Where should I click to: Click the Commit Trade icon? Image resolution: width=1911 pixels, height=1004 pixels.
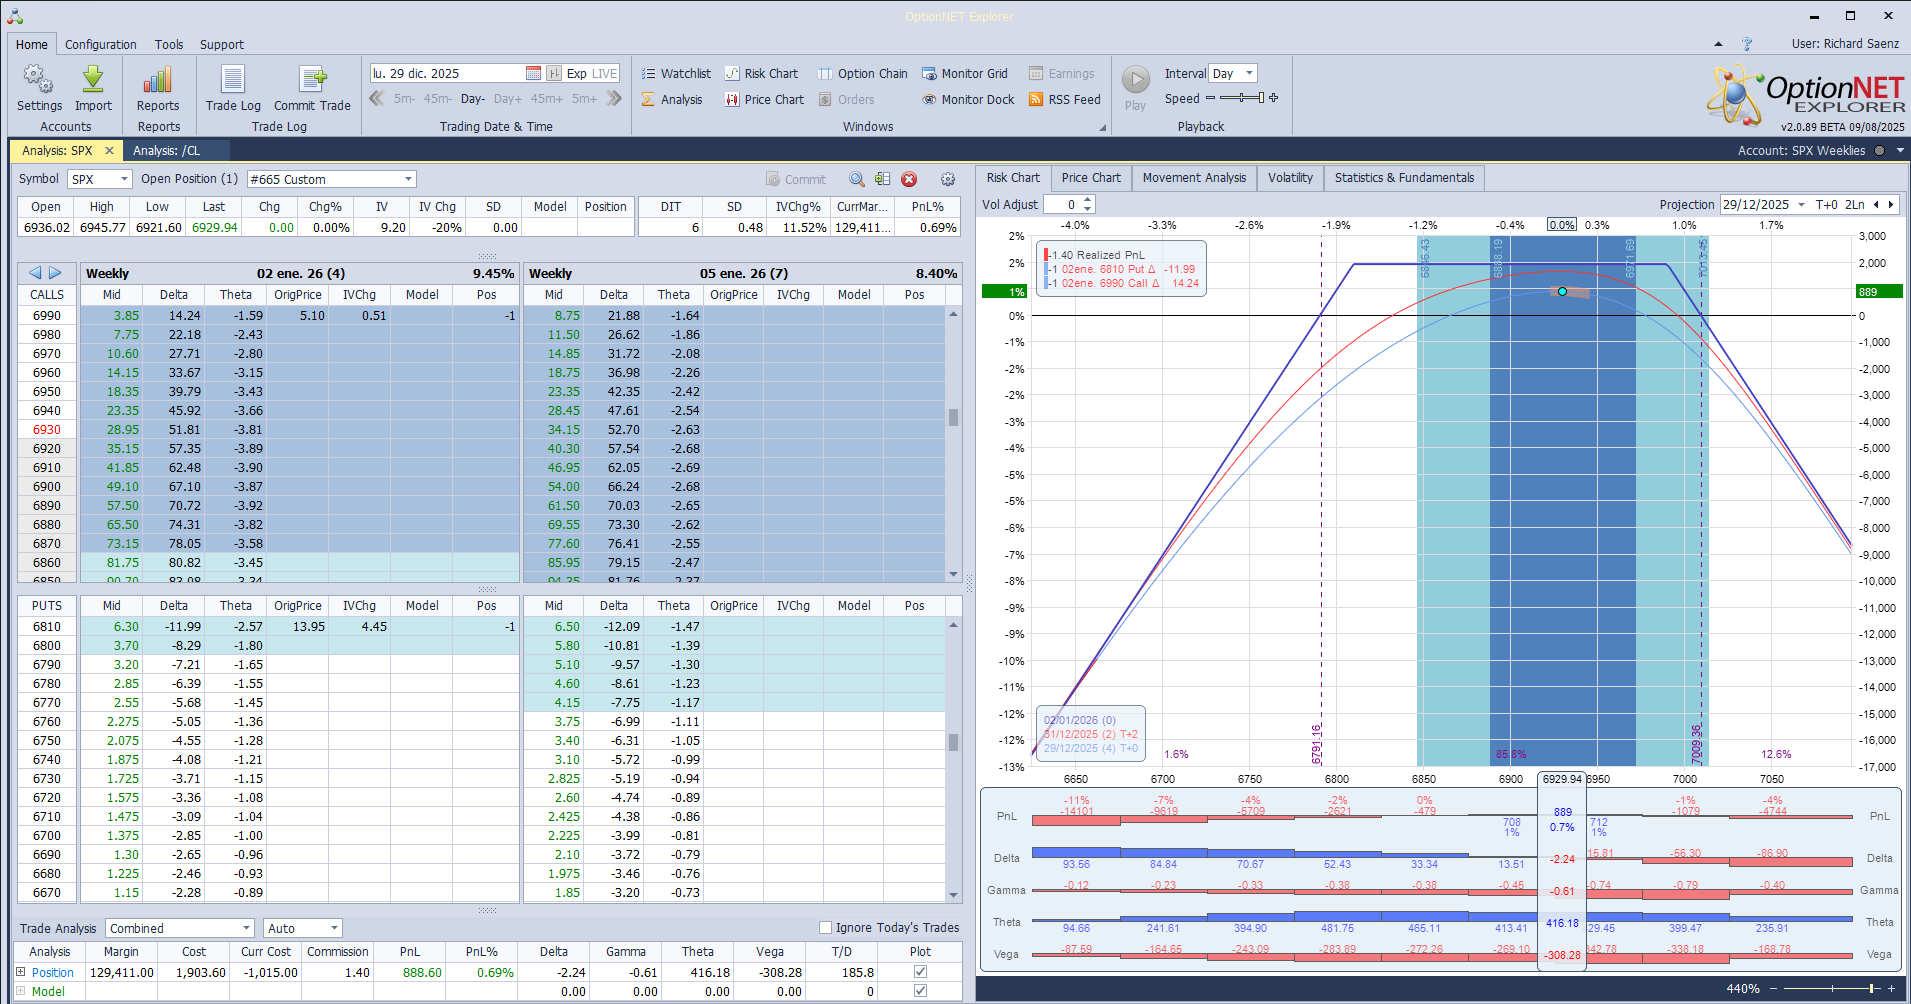312,81
